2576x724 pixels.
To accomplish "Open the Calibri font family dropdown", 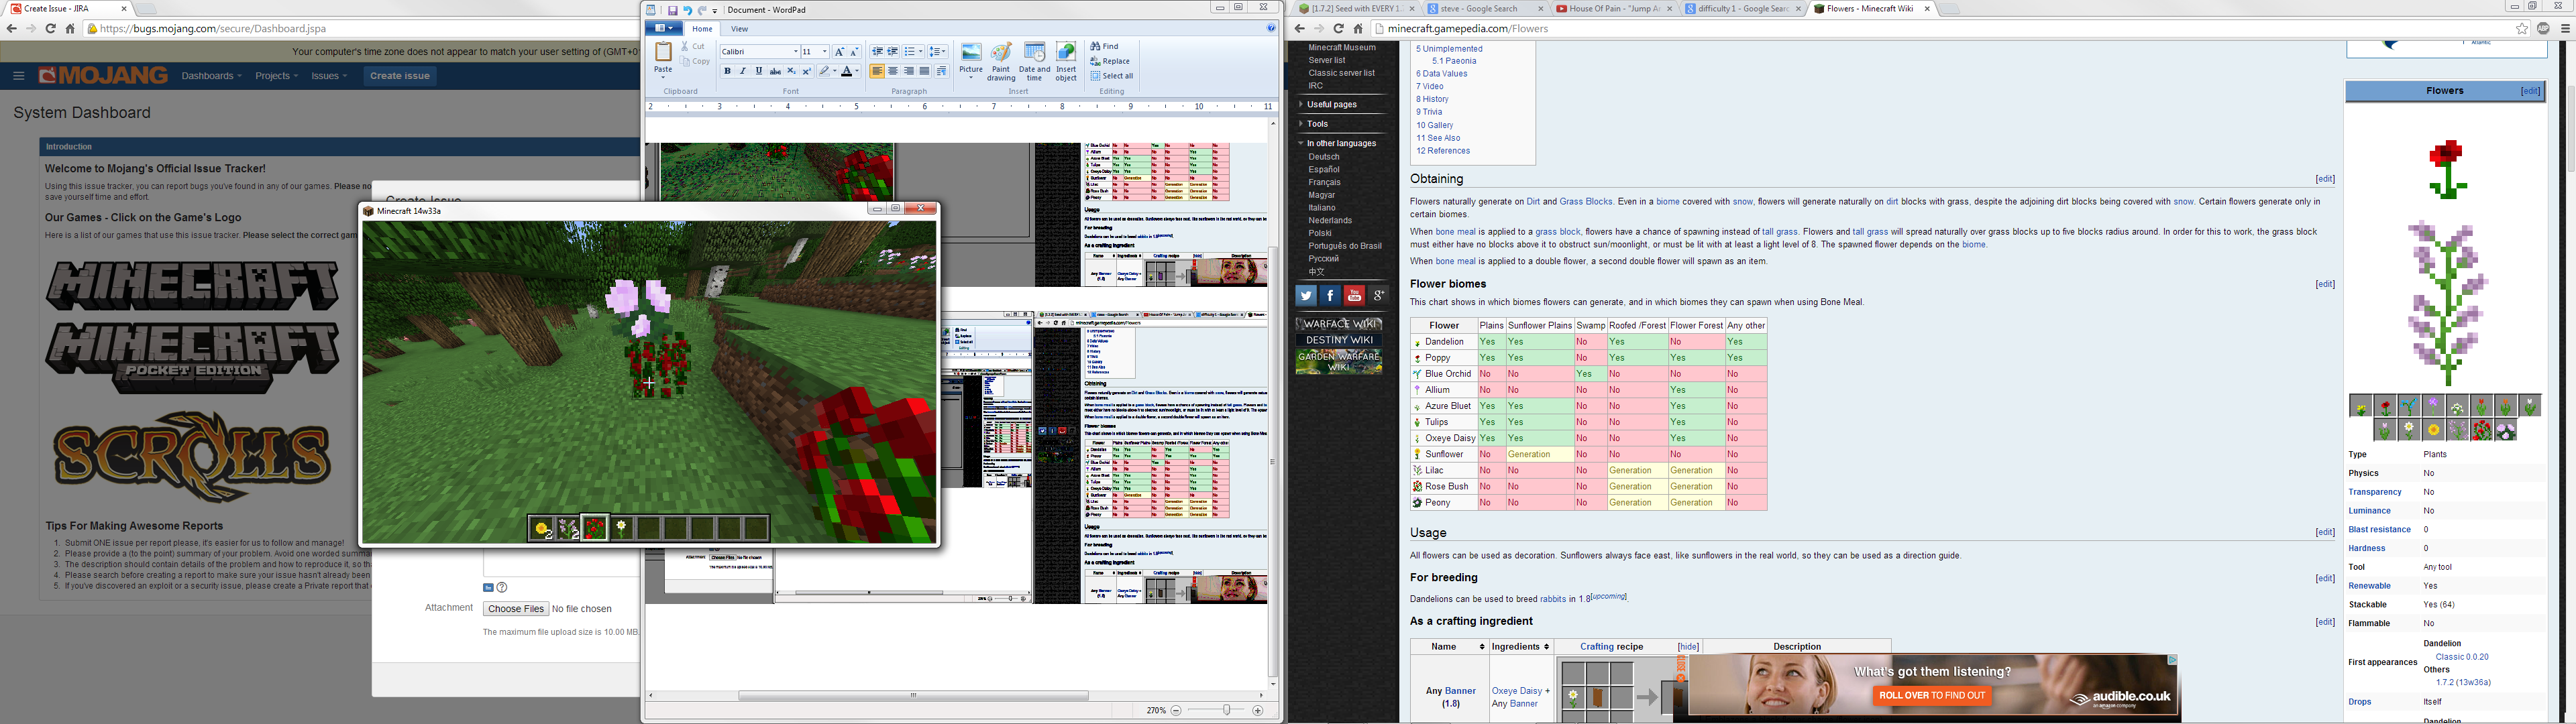I will (796, 52).
